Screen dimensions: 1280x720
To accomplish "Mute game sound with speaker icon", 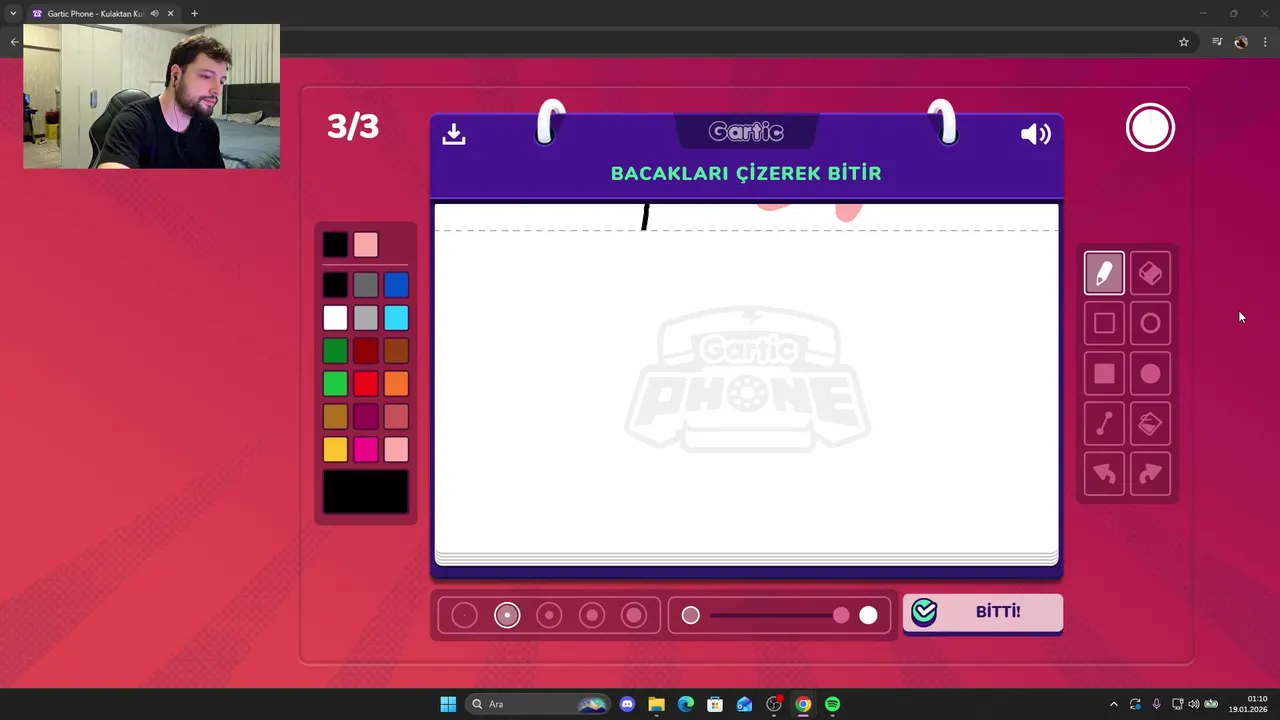I will click(x=1035, y=134).
